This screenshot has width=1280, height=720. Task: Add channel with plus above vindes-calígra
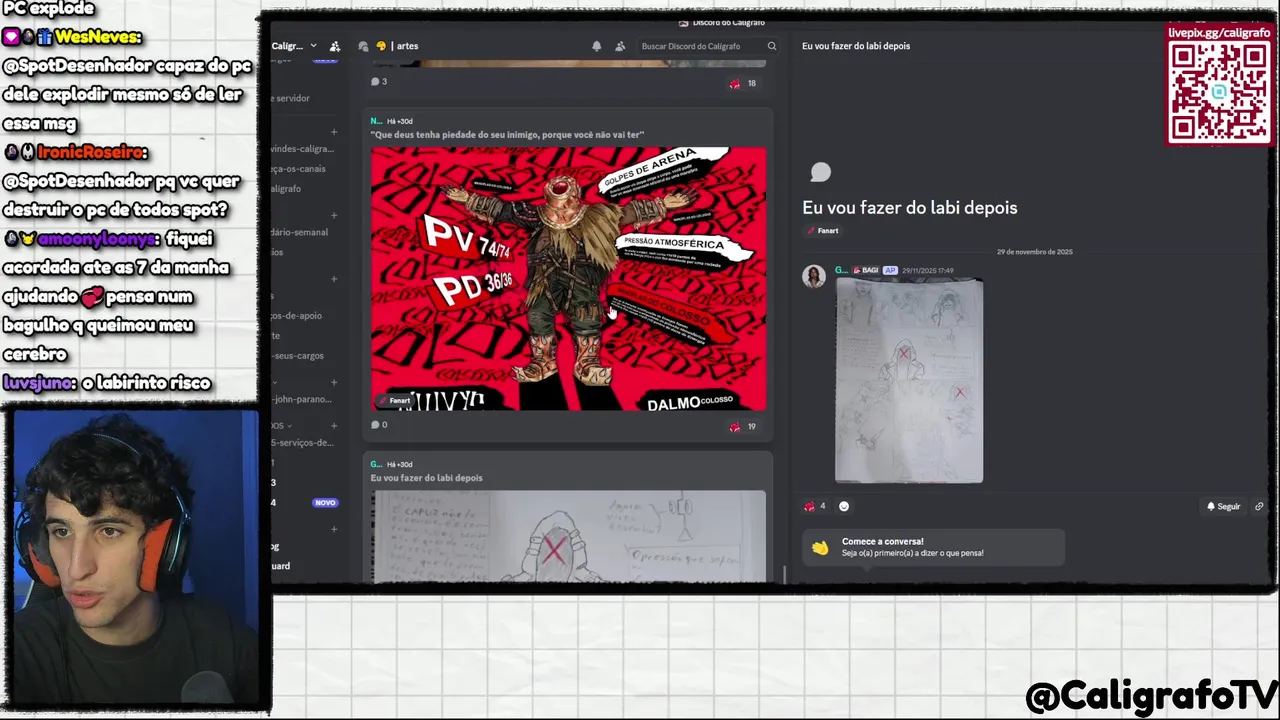[x=334, y=132]
